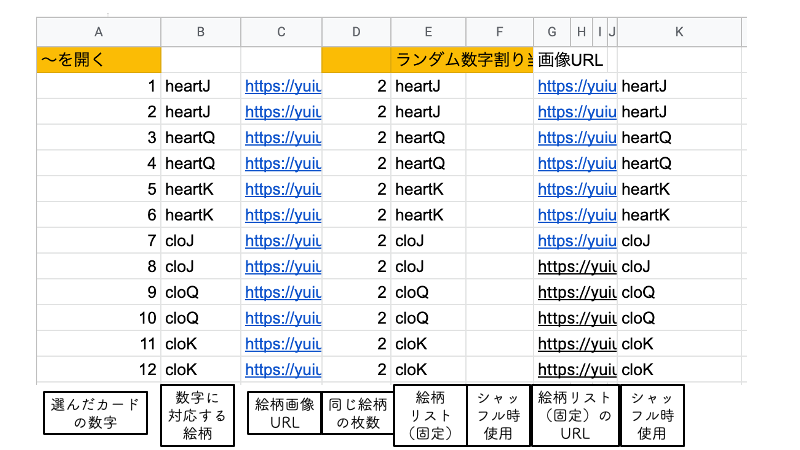Click column B cell 'heartQ' in row 3
The height and width of the screenshot is (450, 800).
[x=201, y=138]
